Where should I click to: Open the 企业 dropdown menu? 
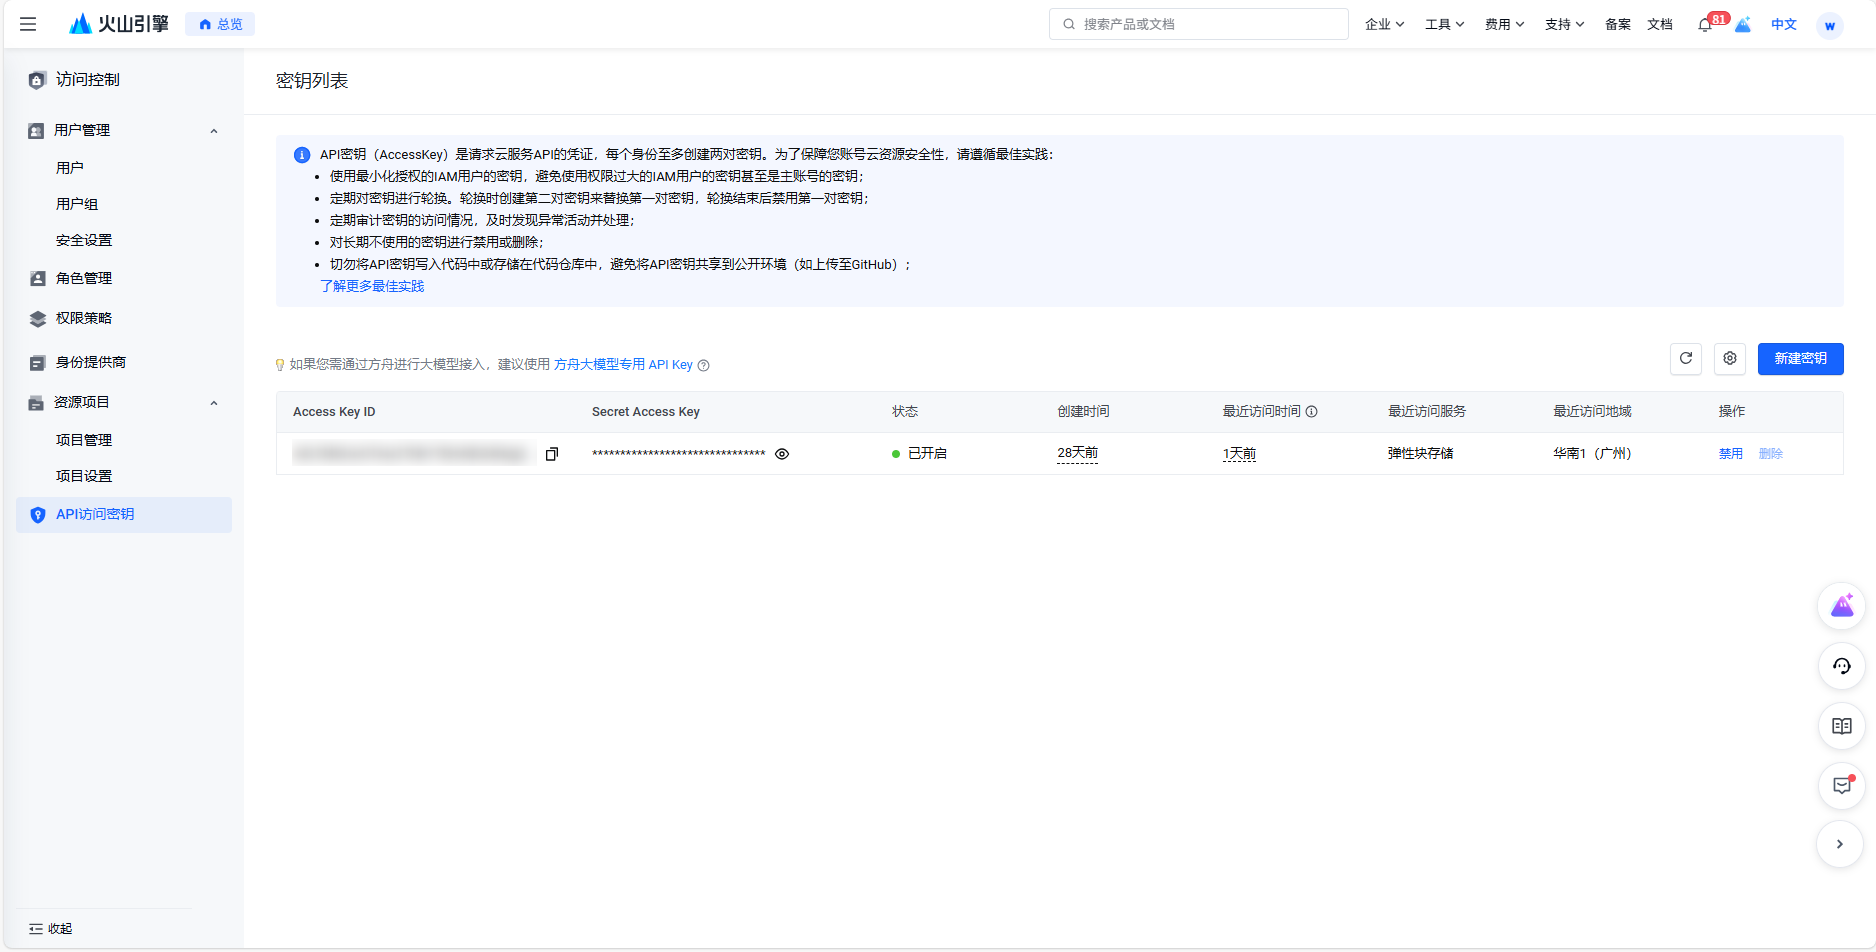[1384, 24]
